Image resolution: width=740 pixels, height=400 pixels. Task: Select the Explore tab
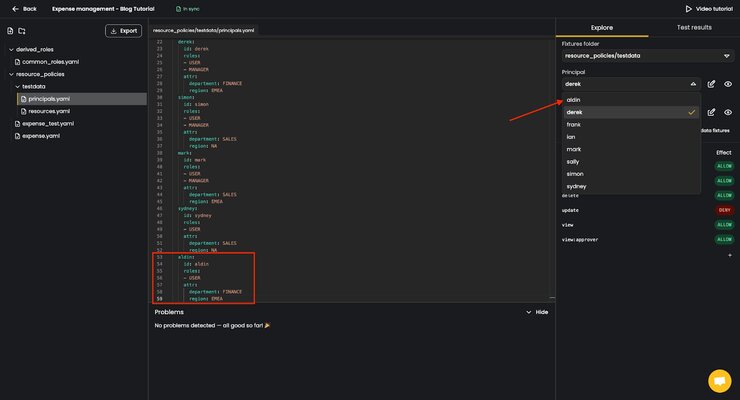coord(602,27)
